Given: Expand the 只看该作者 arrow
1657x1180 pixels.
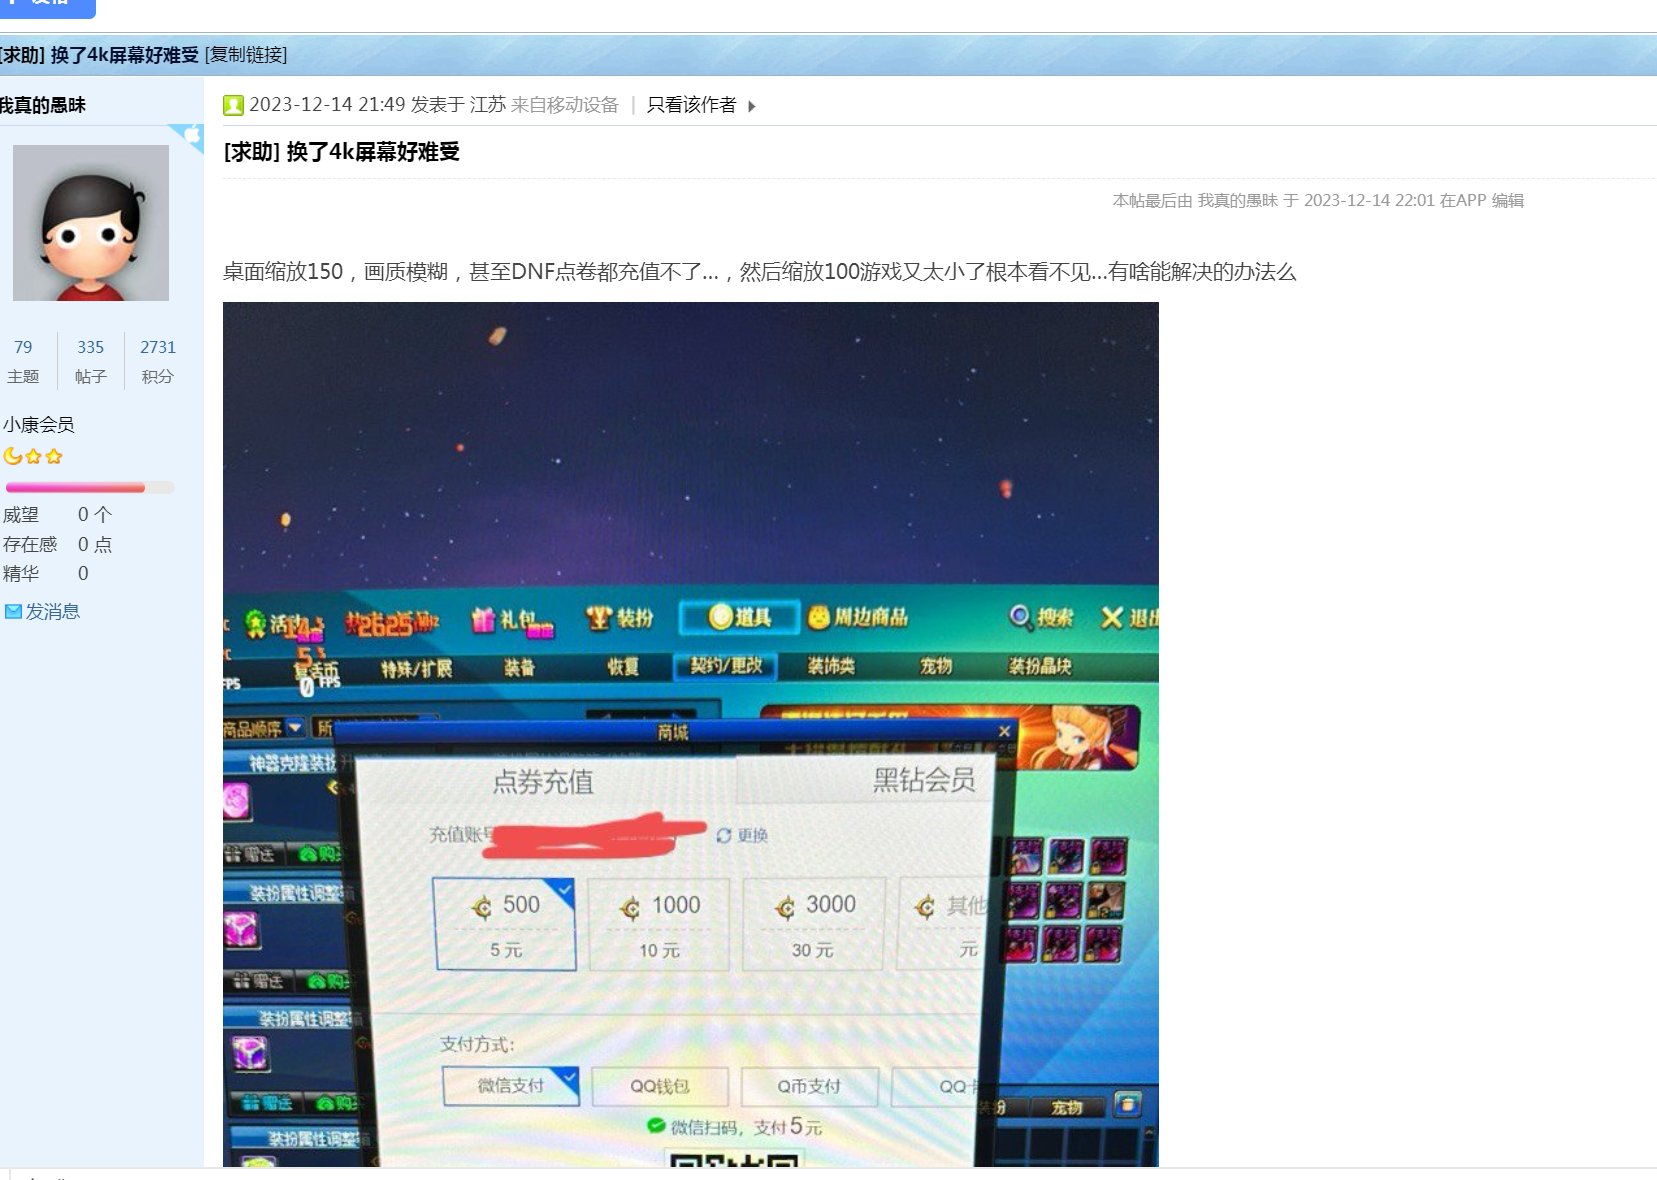Looking at the screenshot, I should tap(752, 106).
